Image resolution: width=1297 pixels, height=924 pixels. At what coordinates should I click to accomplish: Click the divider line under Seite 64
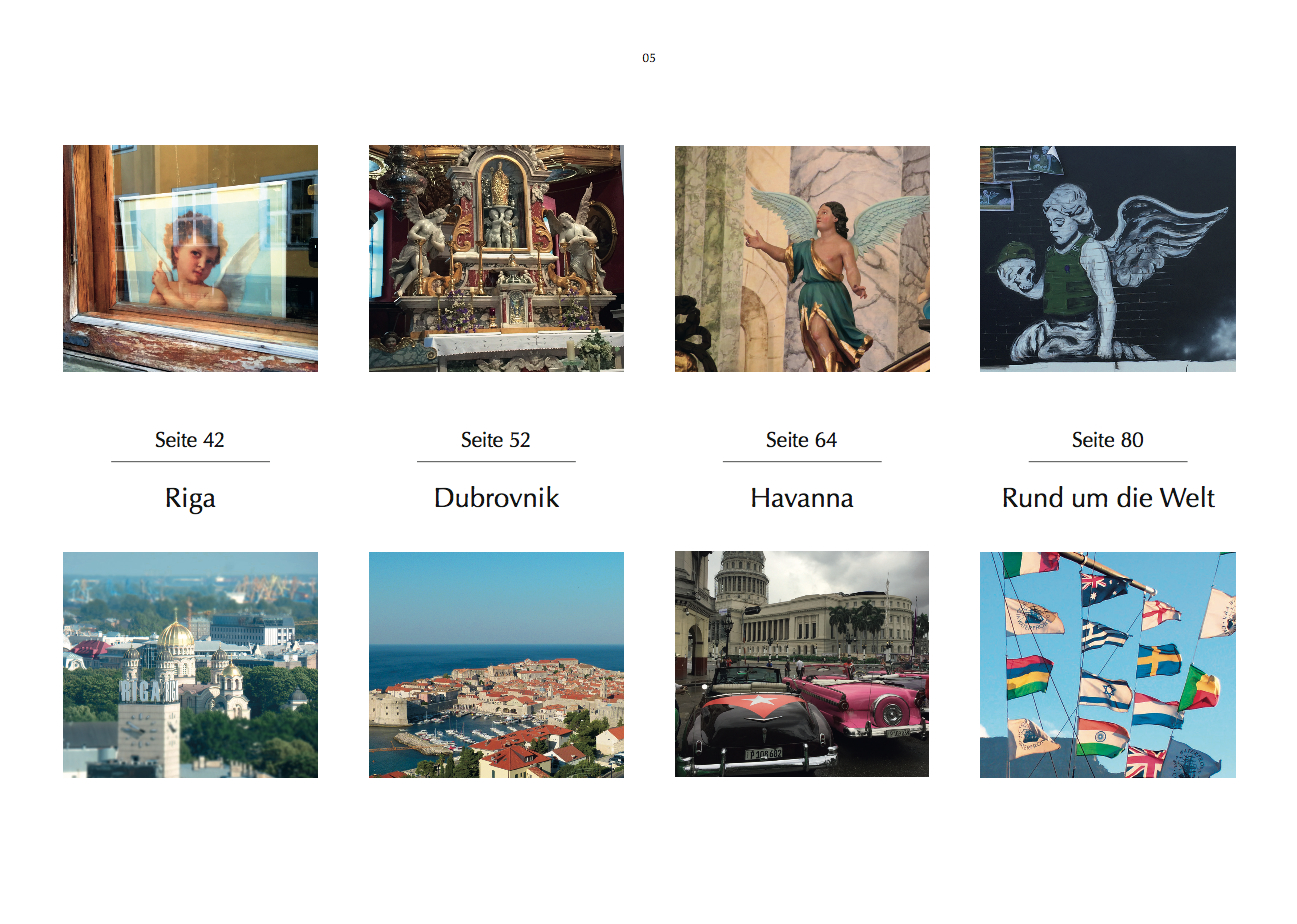802,462
